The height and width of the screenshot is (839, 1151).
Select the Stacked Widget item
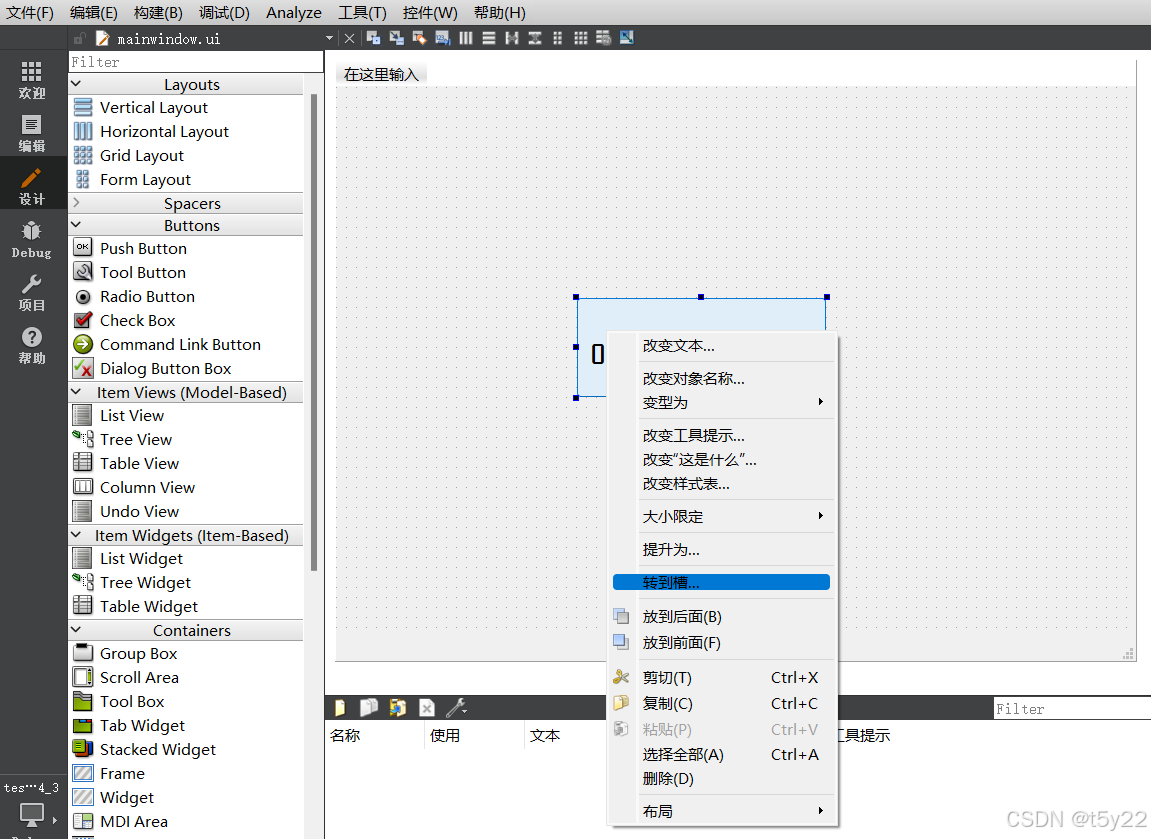point(158,749)
